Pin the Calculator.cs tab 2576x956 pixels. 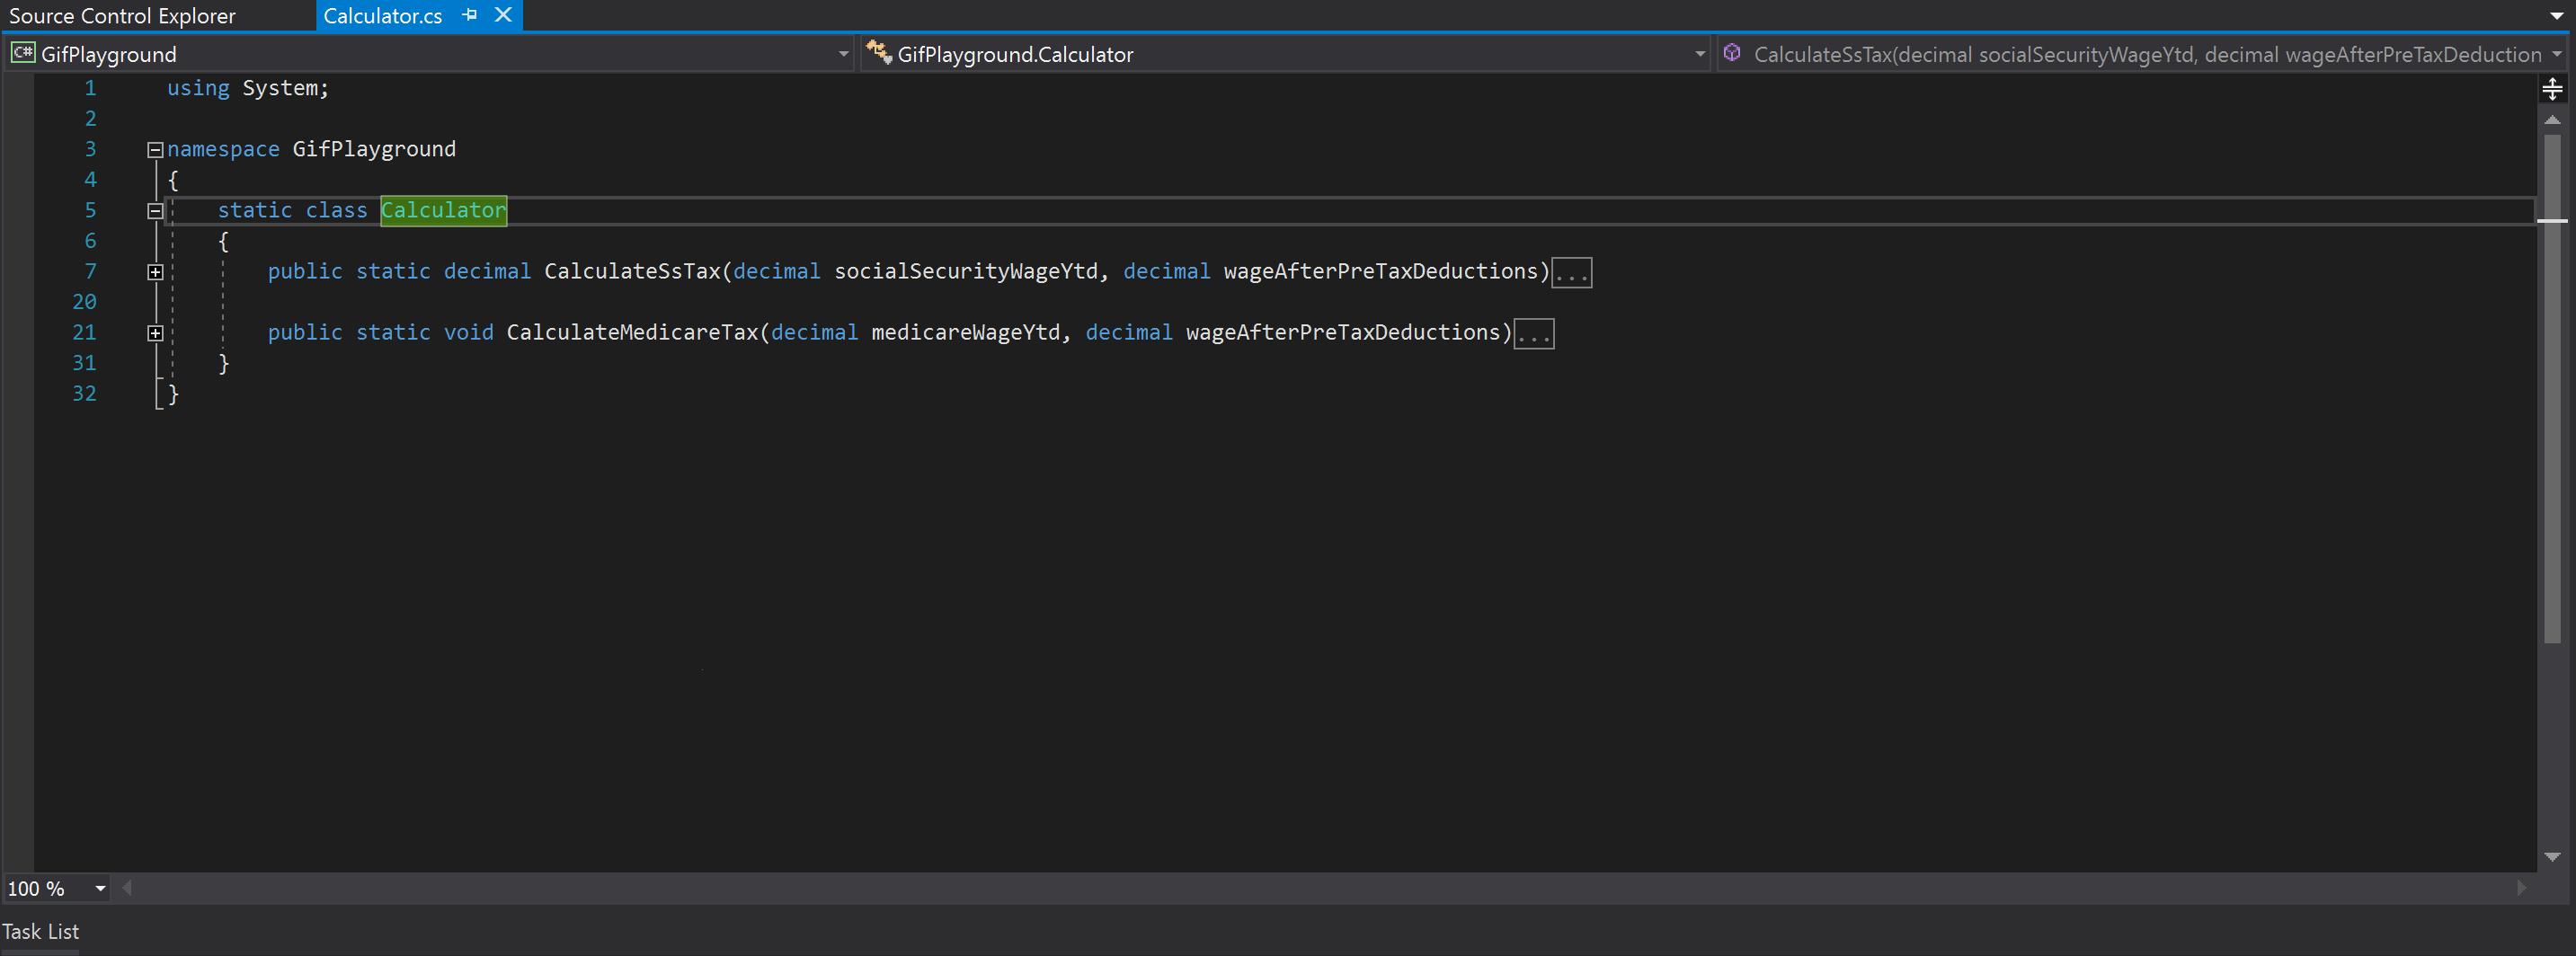469,15
